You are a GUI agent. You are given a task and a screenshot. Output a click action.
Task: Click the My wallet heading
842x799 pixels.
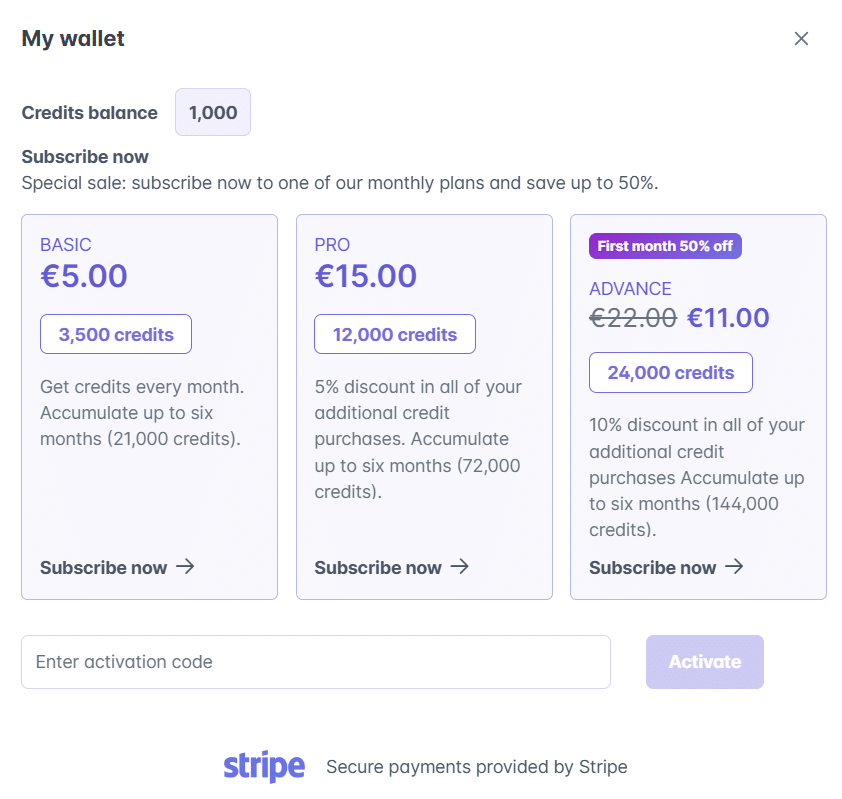click(x=71, y=38)
